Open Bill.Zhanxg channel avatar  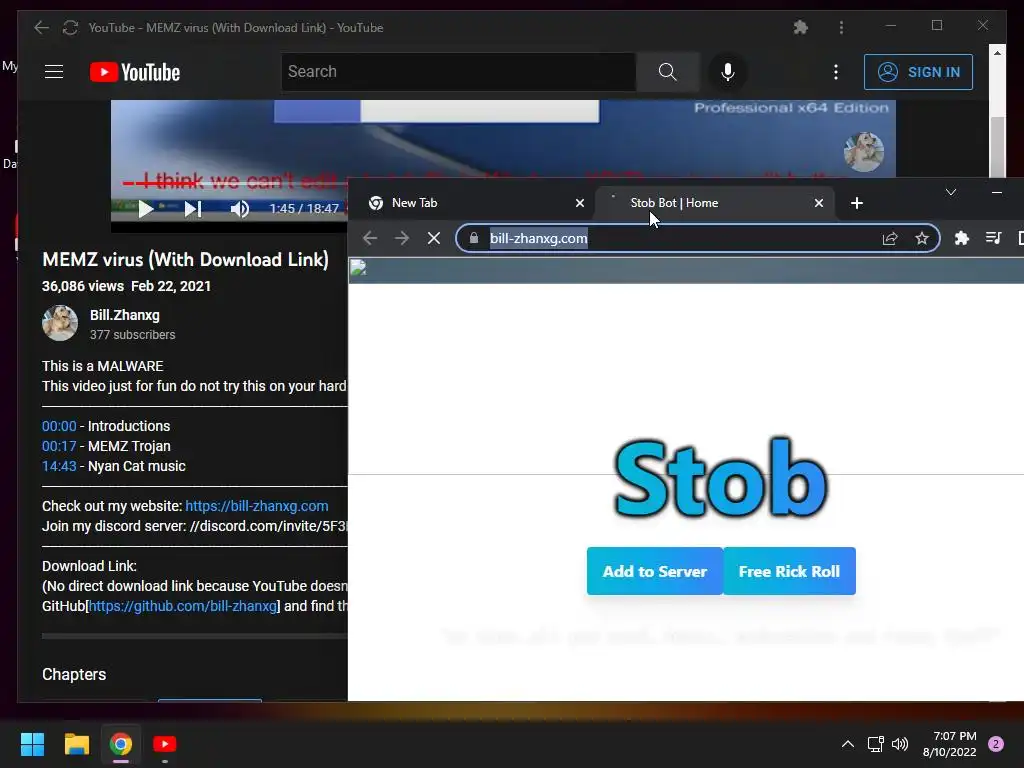pos(60,323)
